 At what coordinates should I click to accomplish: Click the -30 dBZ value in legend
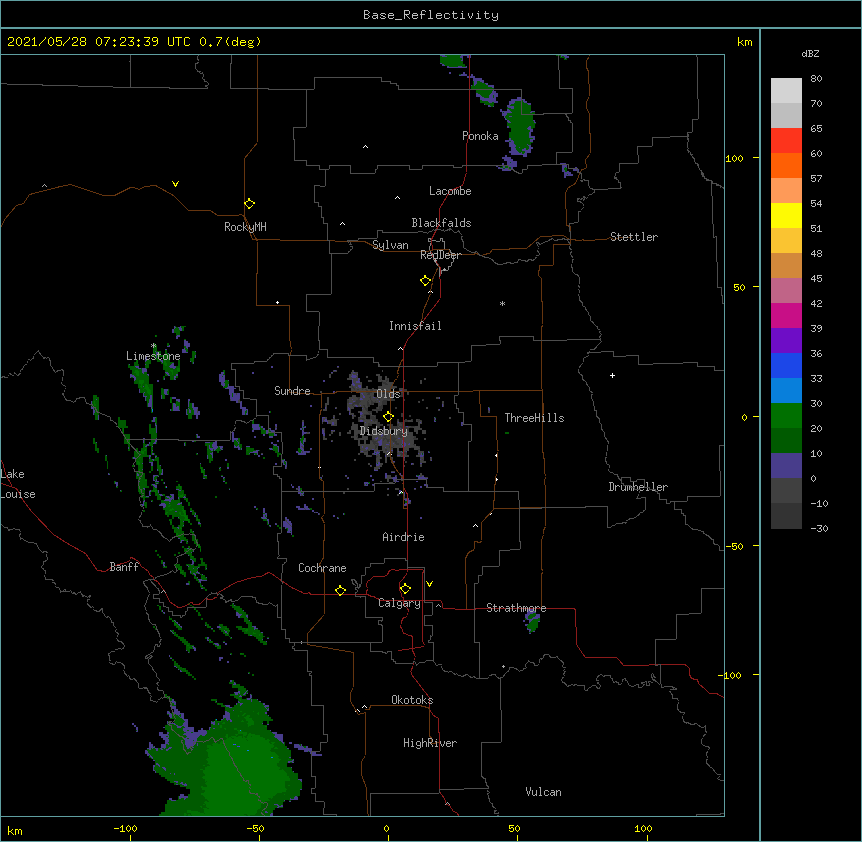[819, 528]
